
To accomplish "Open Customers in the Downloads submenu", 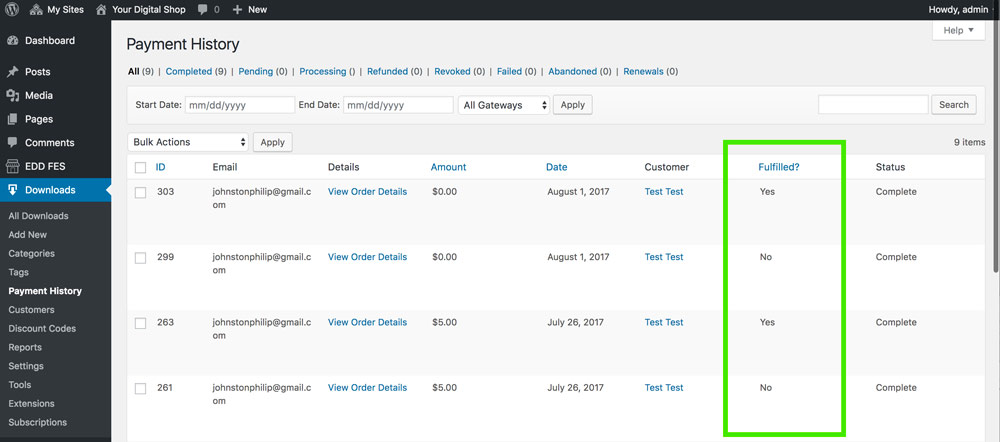I will point(31,310).
